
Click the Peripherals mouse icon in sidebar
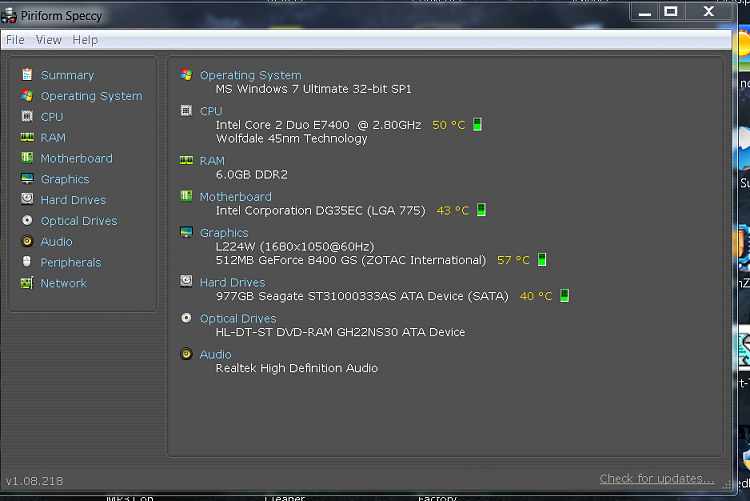[x=27, y=261]
